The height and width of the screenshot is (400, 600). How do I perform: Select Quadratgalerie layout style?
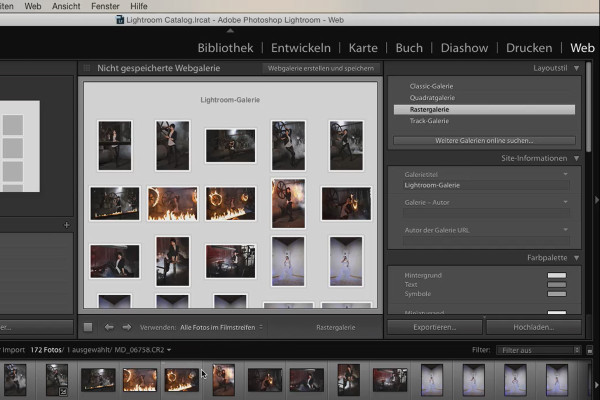[x=432, y=98]
